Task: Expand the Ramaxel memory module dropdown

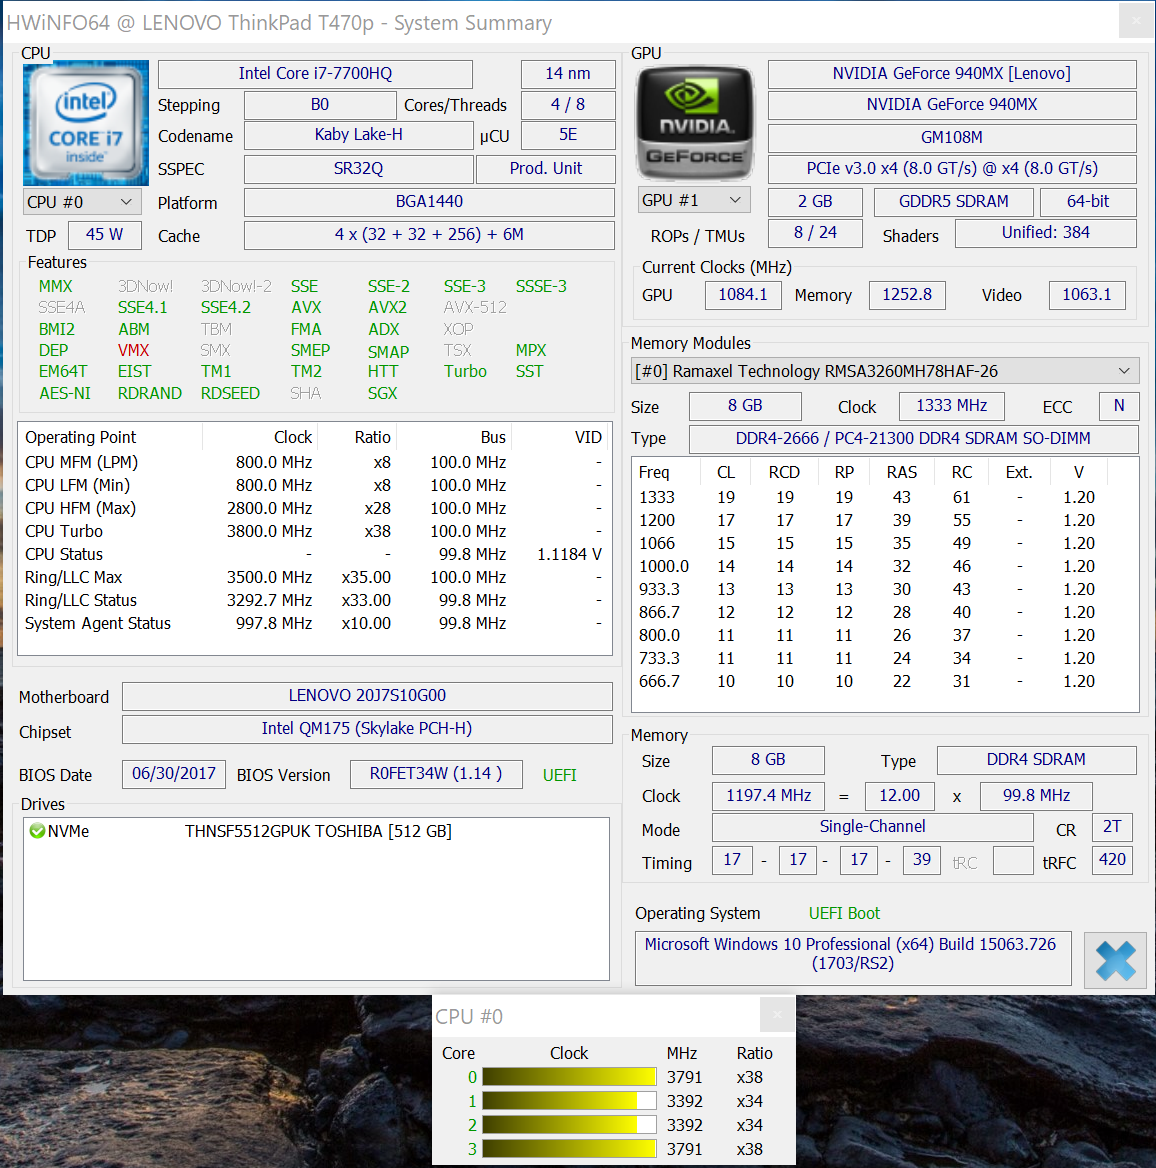Action: point(885,371)
